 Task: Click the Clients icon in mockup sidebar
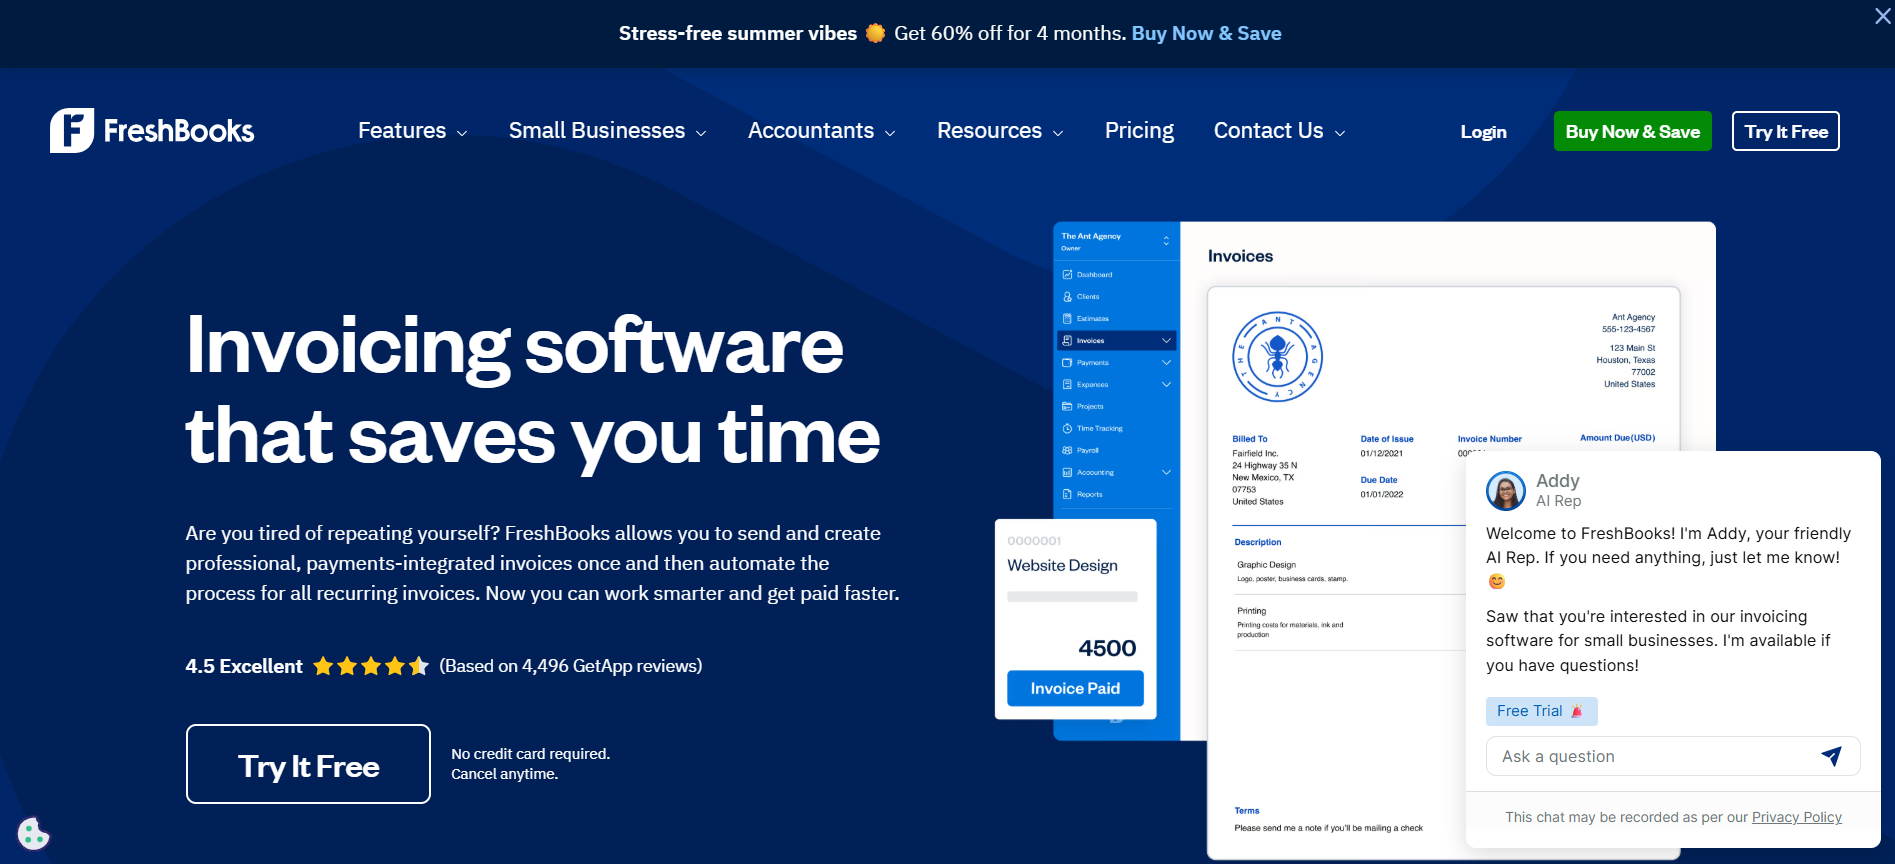1067,297
